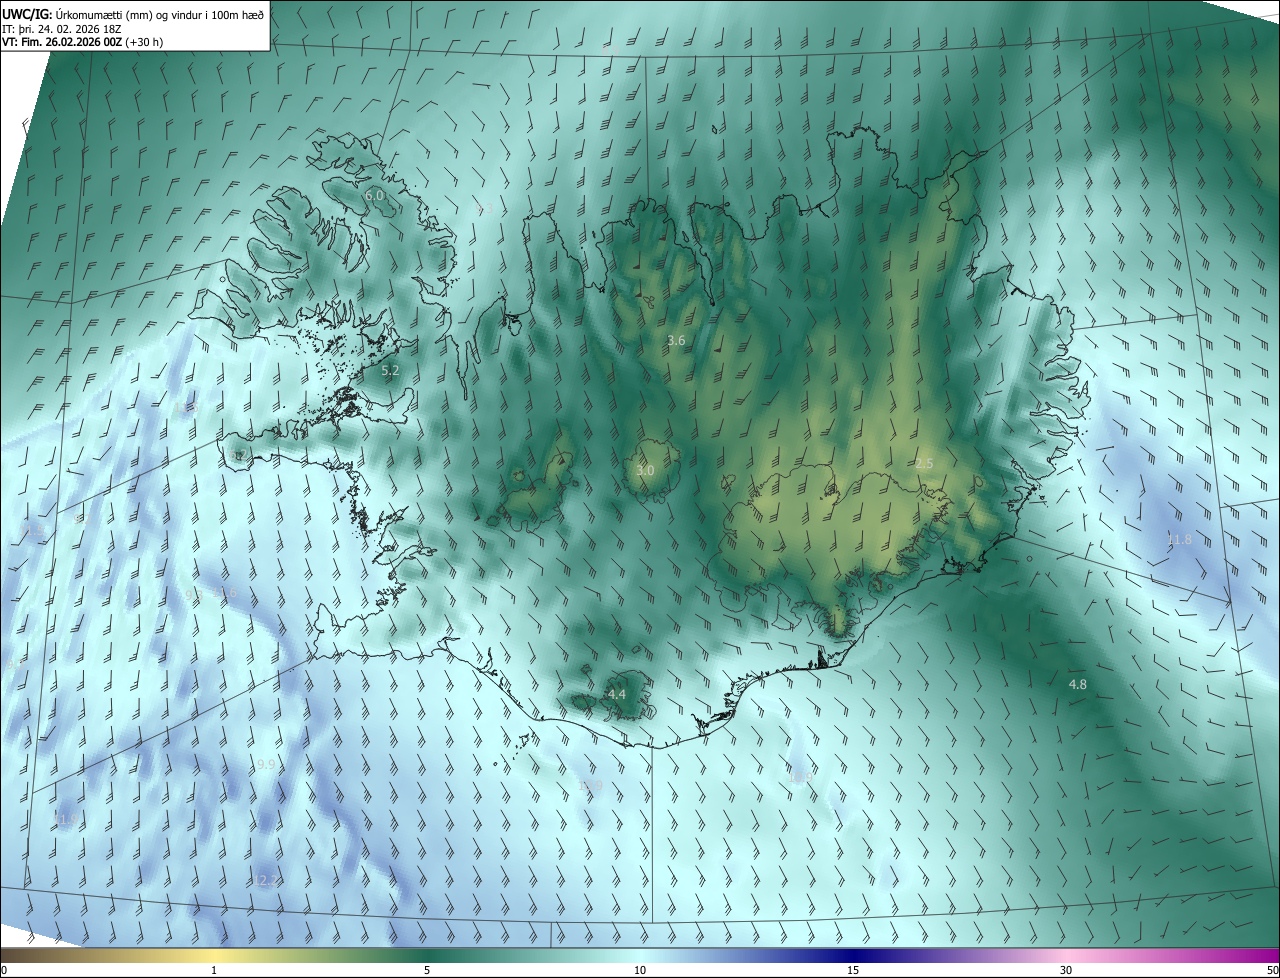Viewport: 1280px width, 978px height.
Task: Click the 12.2 value label near the bottom
Action: tap(265, 880)
